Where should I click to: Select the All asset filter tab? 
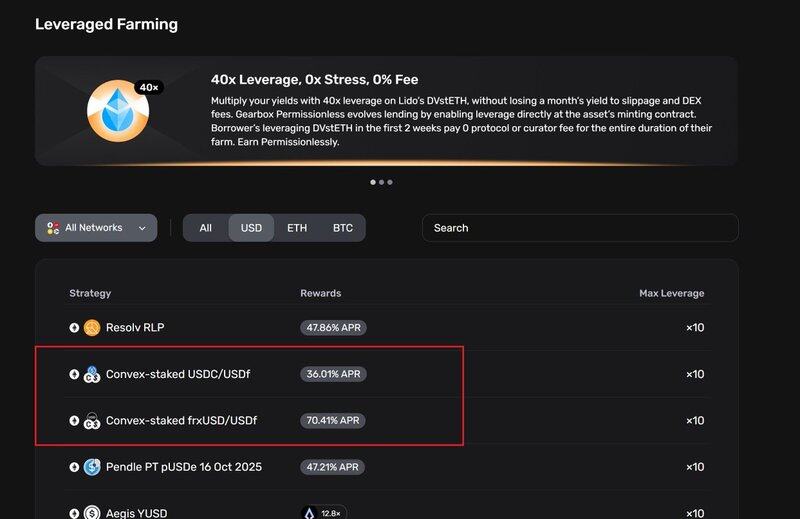[x=206, y=228]
